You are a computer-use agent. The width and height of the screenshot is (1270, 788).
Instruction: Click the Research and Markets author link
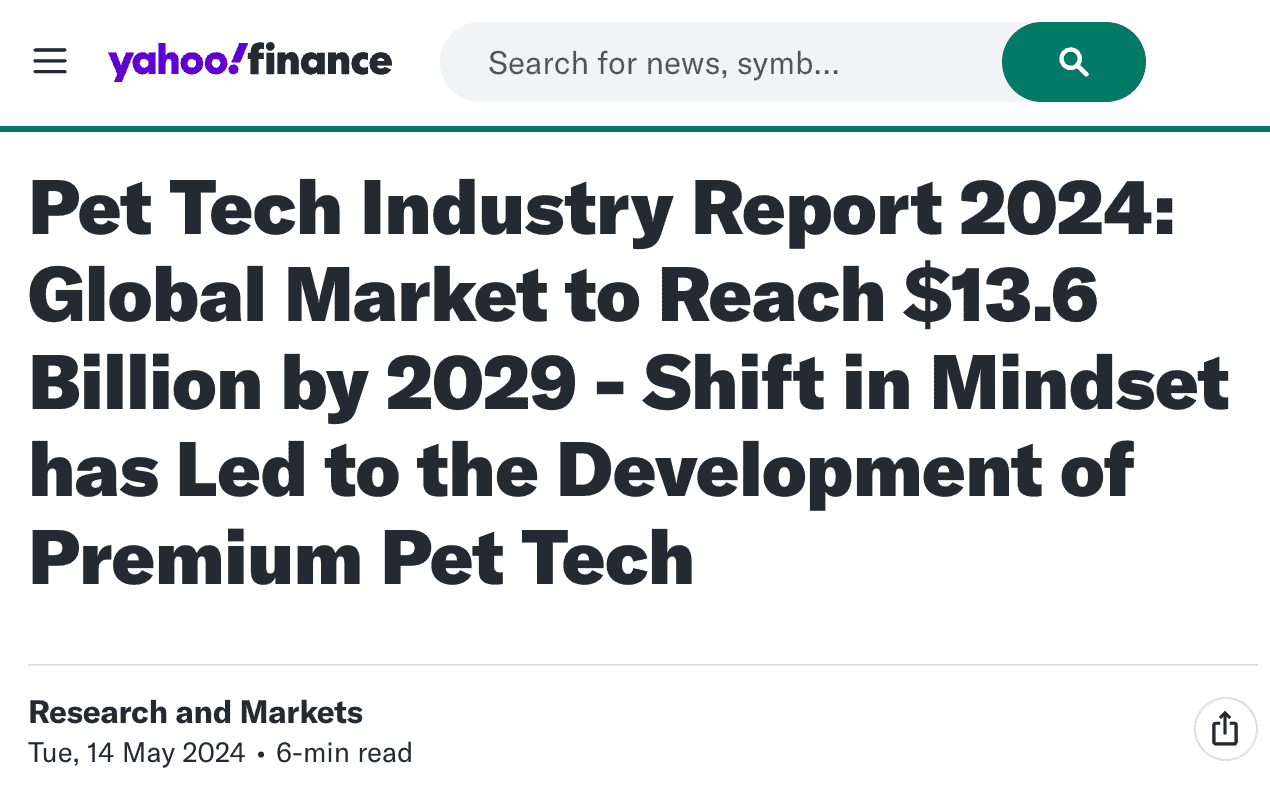coord(196,712)
